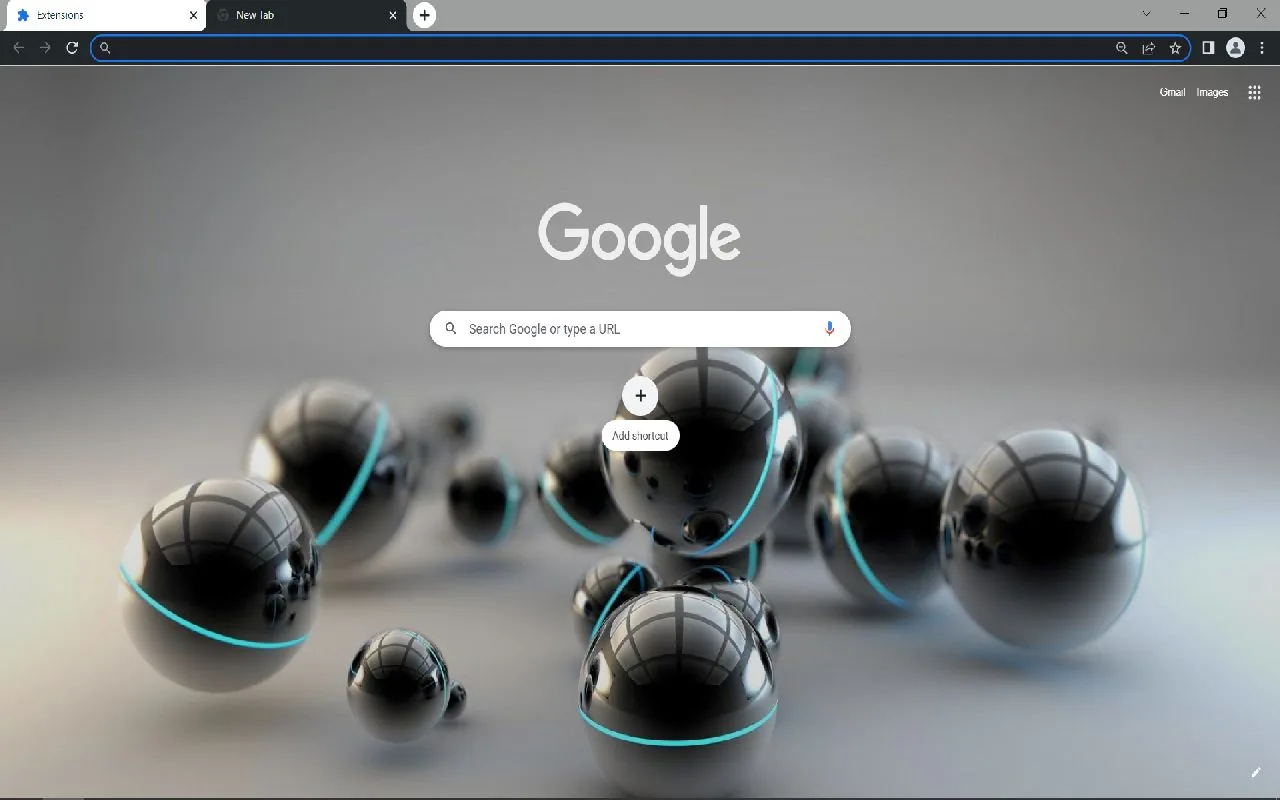Click the Search Google or type a URL box
Viewport: 1280px width, 800px height.
640,328
